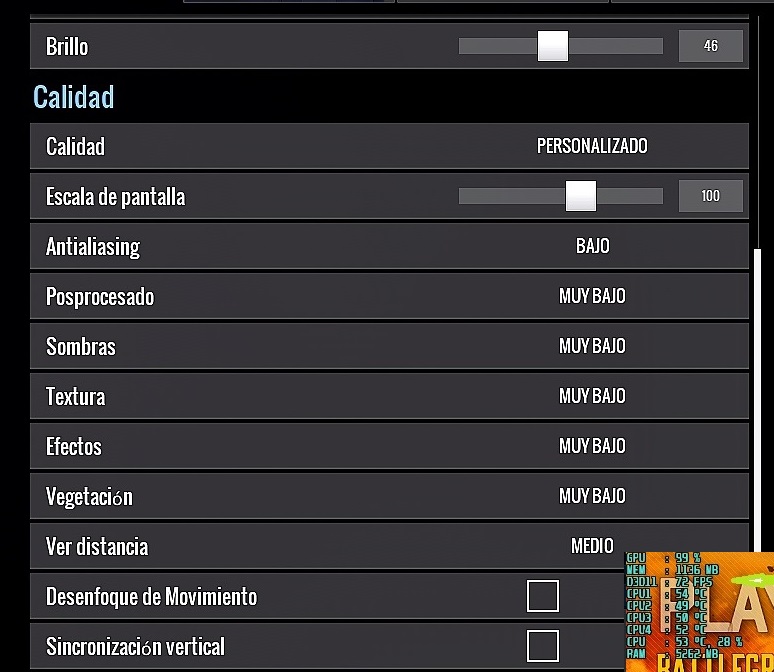774x672 pixels.
Task: Select the Escala de pantalla field showing 100
Action: coord(711,196)
